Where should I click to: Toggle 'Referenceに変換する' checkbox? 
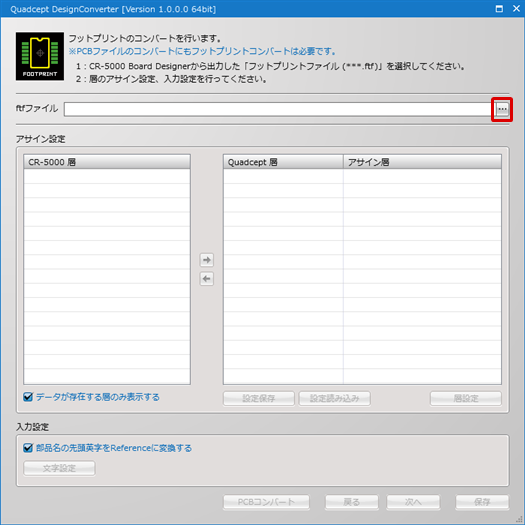(x=28, y=448)
